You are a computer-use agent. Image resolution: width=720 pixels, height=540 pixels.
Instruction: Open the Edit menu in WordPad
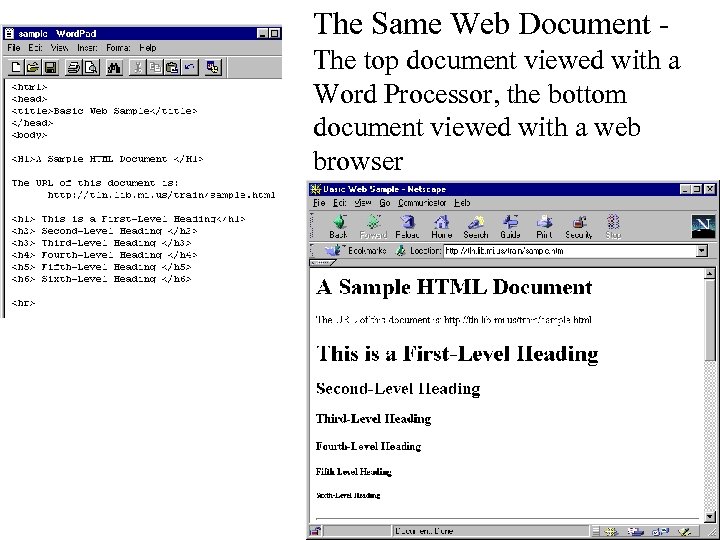pos(35,48)
